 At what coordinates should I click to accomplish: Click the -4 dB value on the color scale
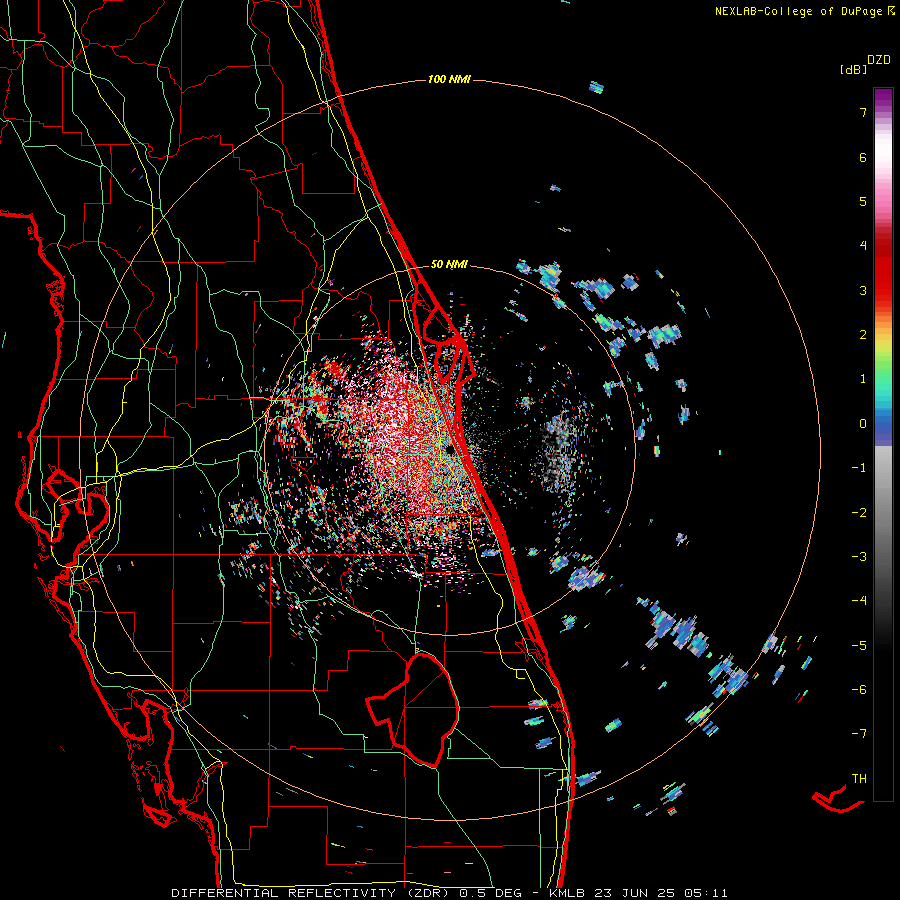pos(859,601)
